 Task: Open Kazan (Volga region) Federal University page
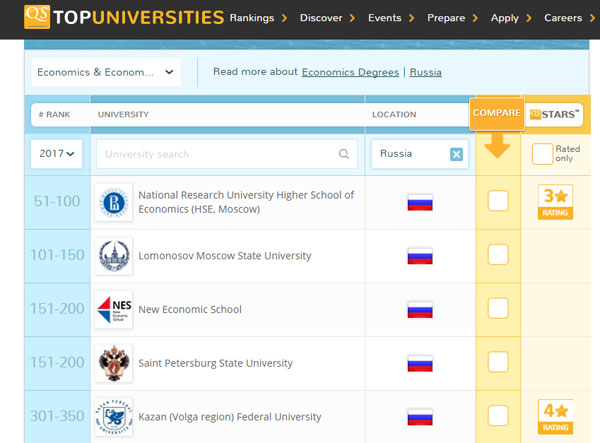click(230, 417)
